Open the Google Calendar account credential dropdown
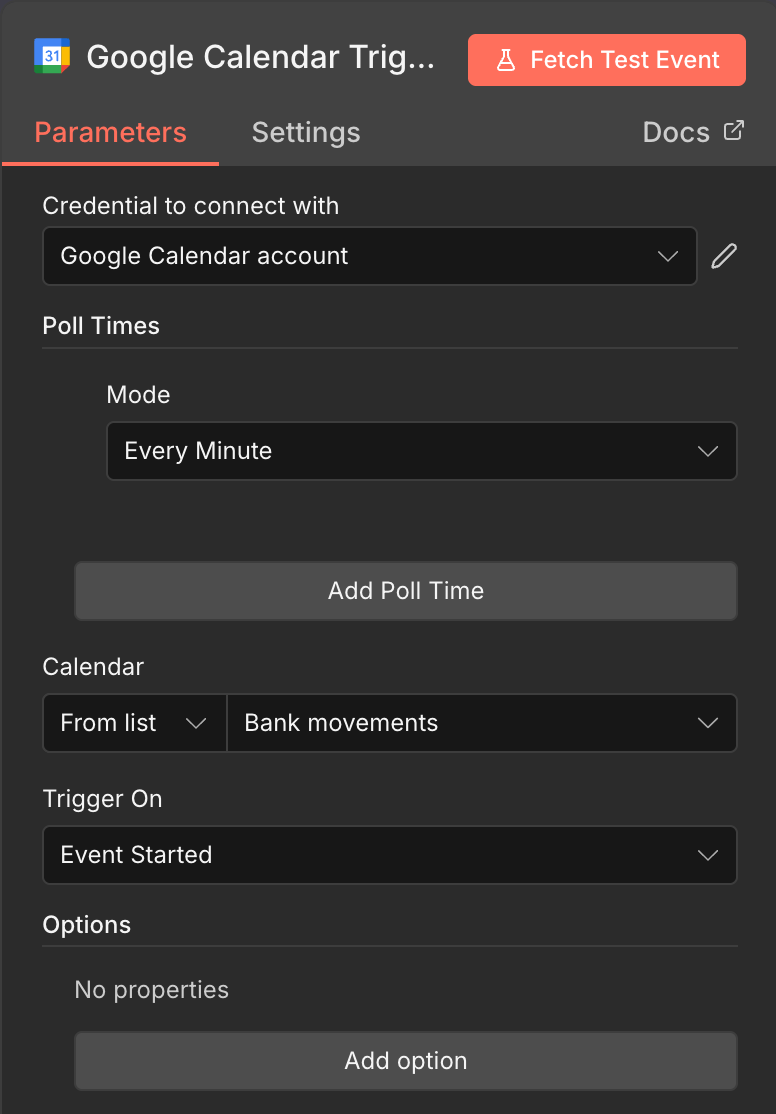 click(369, 256)
